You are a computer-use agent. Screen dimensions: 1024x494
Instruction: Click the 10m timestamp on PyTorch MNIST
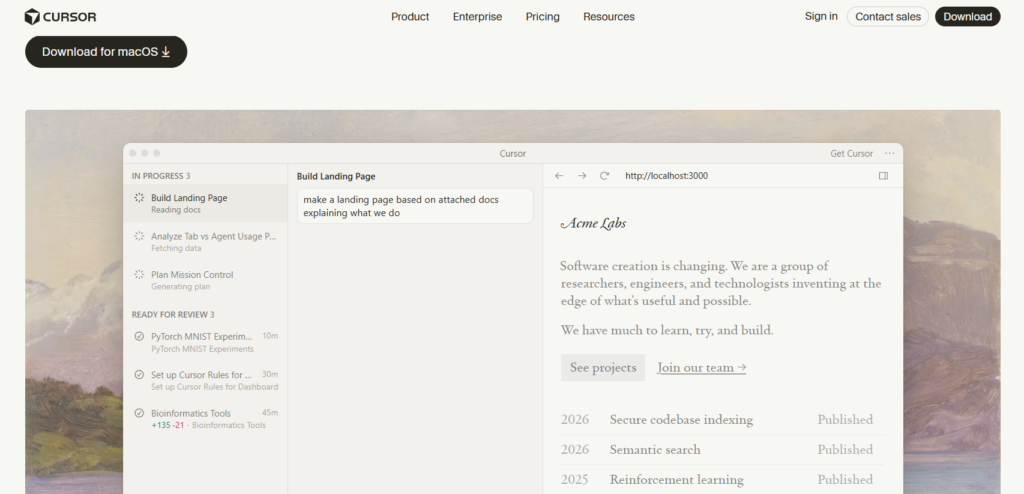[x=270, y=336]
